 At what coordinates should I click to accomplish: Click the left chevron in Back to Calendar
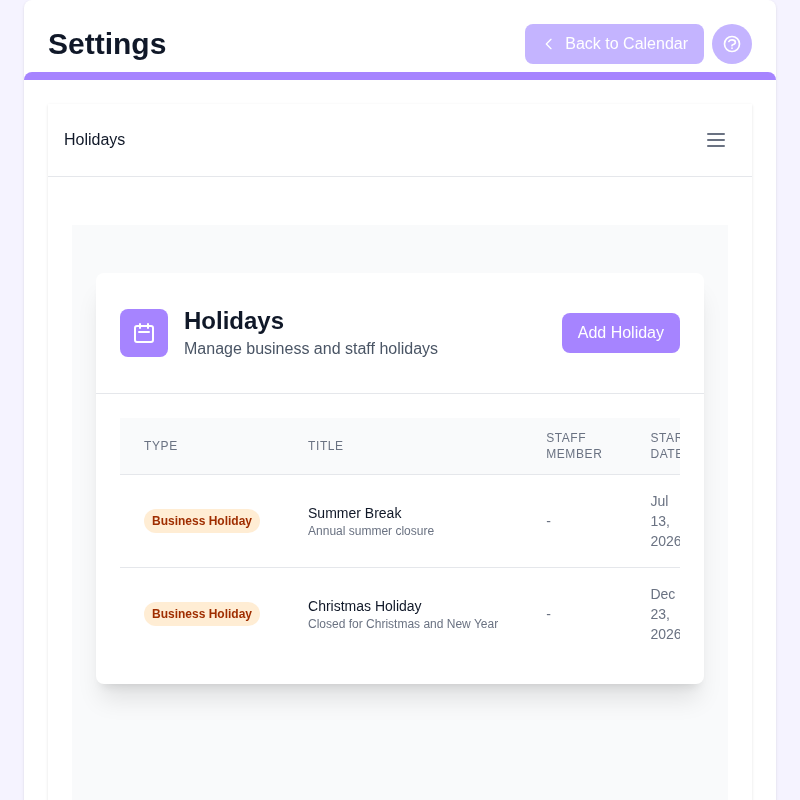[549, 44]
